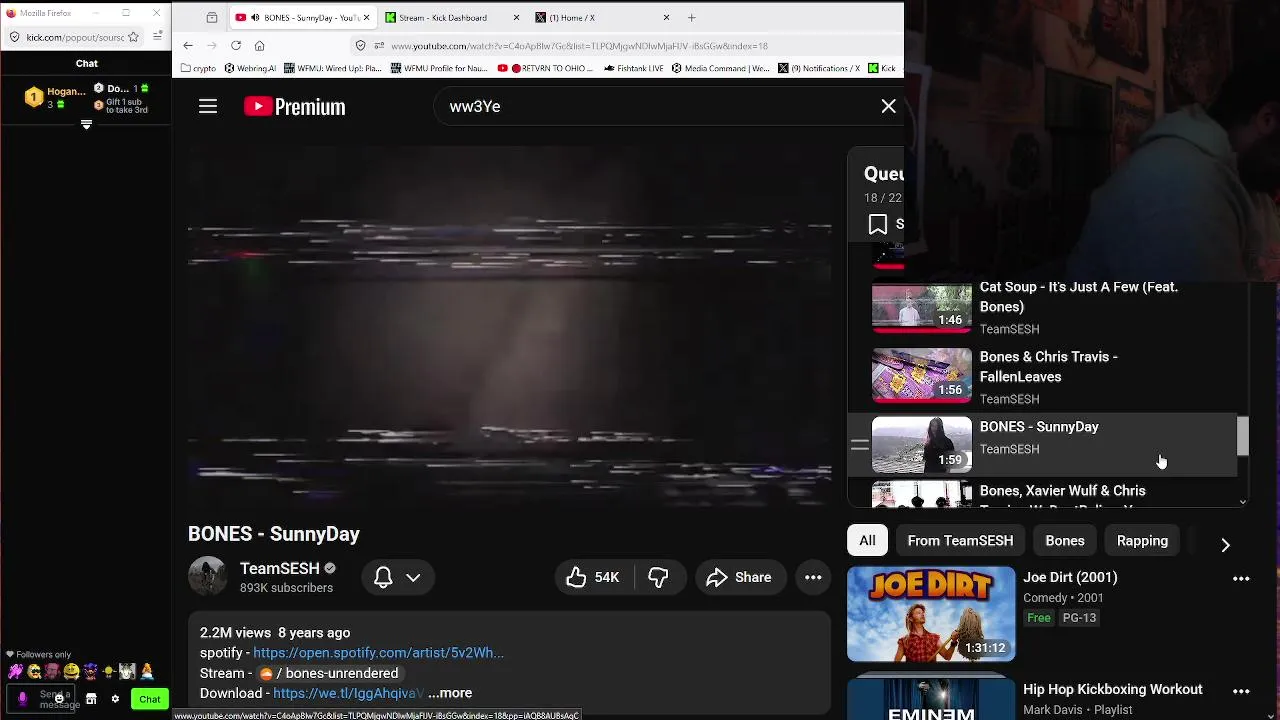Open the Spotify artist link in description
Screen dimensions: 1280x720
378,653
